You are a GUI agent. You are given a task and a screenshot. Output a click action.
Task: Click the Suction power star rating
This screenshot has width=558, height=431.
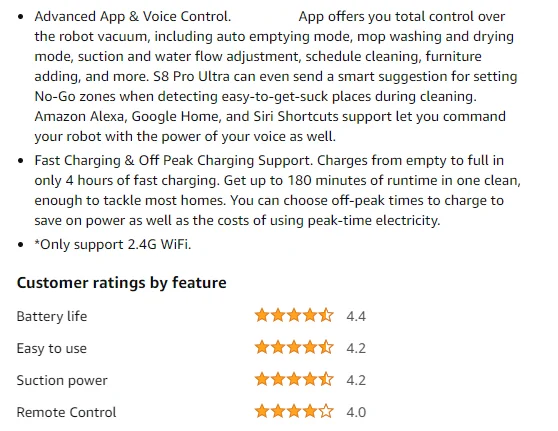point(294,379)
